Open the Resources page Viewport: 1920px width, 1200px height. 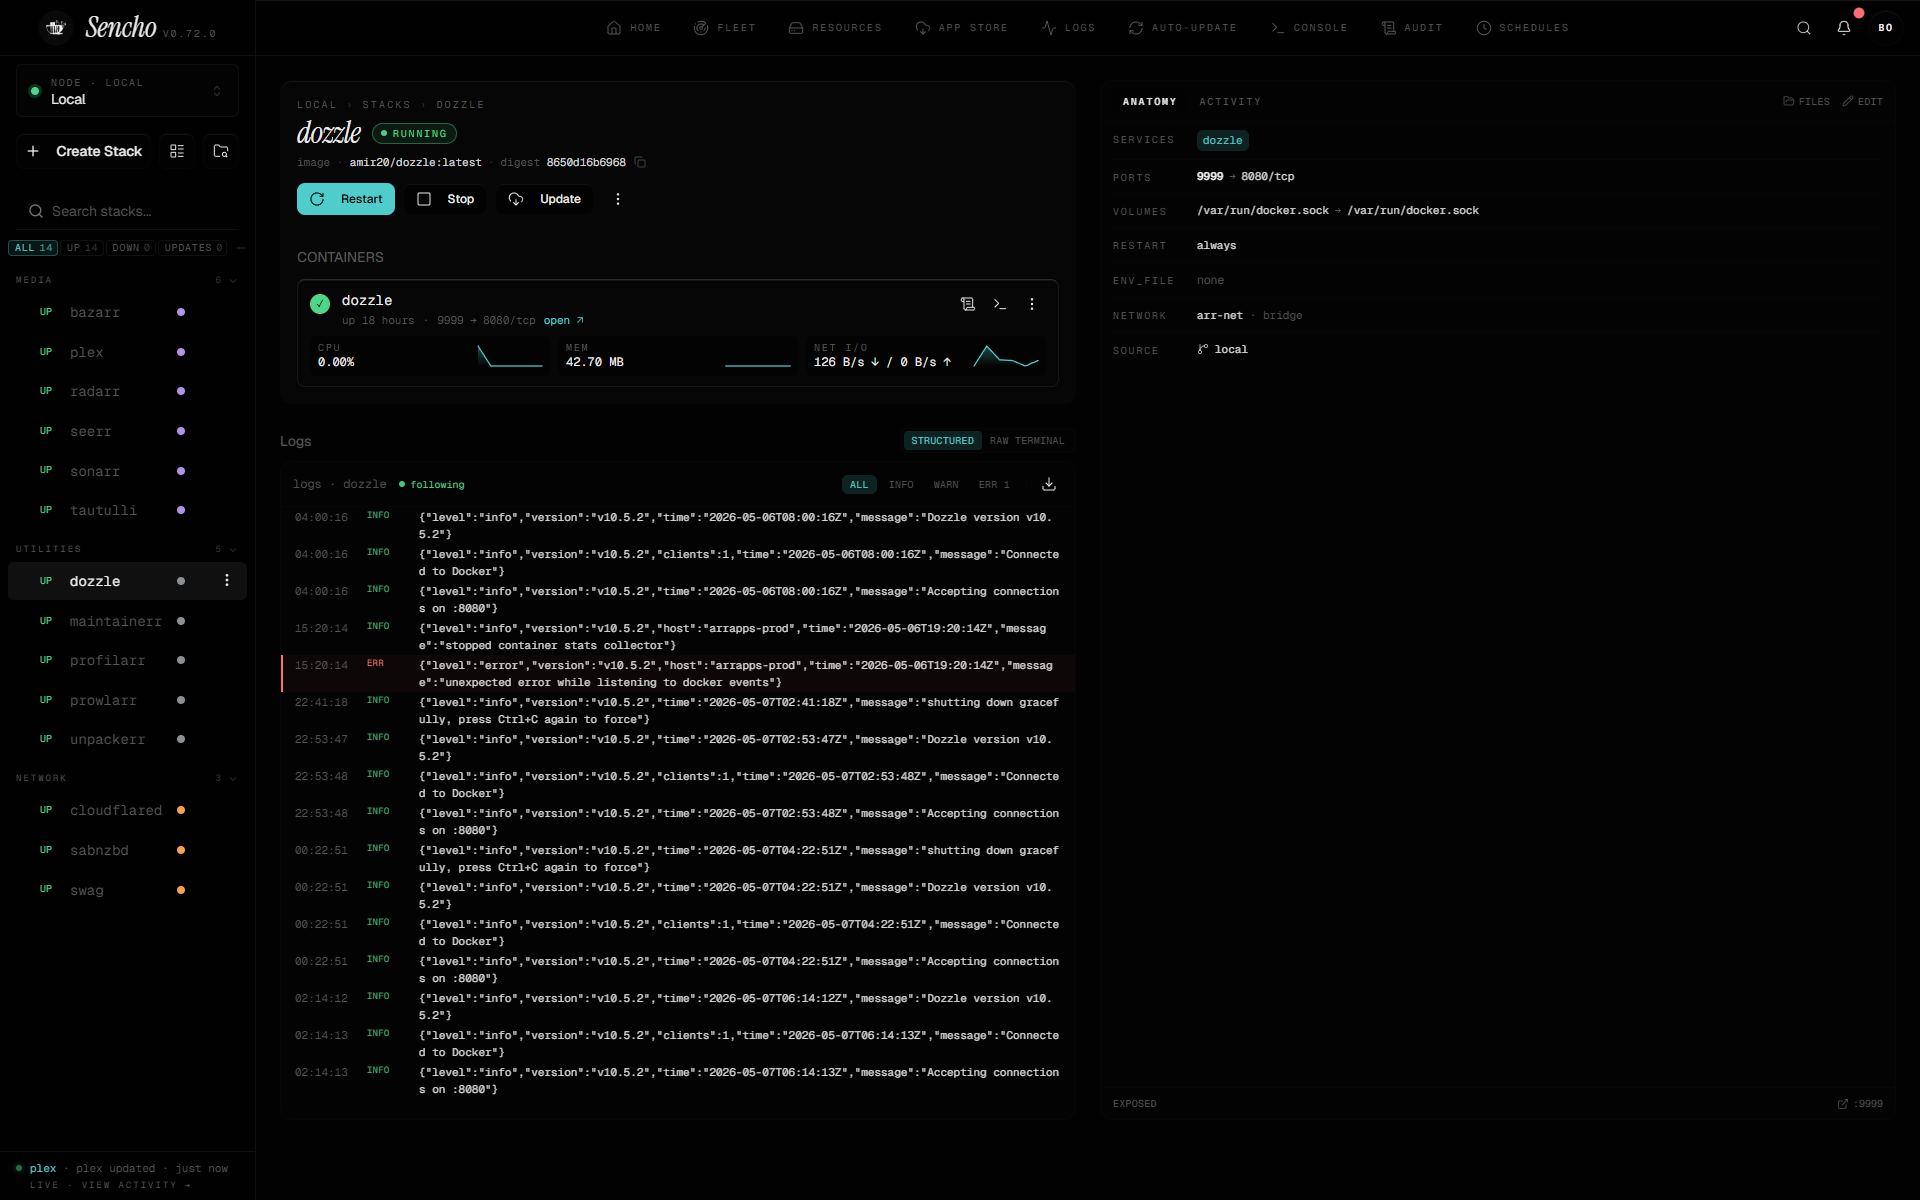pyautogui.click(x=835, y=28)
